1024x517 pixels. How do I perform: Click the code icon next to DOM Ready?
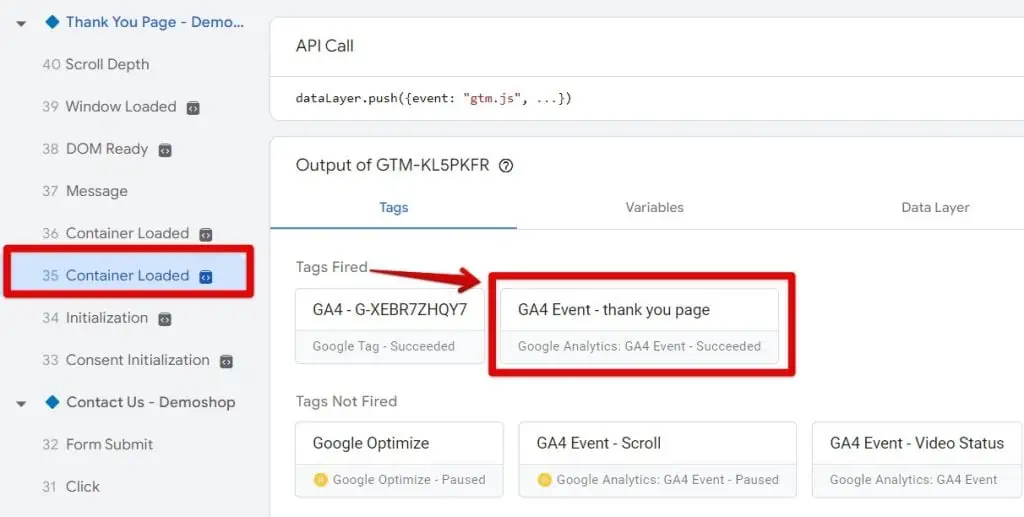tap(165, 150)
